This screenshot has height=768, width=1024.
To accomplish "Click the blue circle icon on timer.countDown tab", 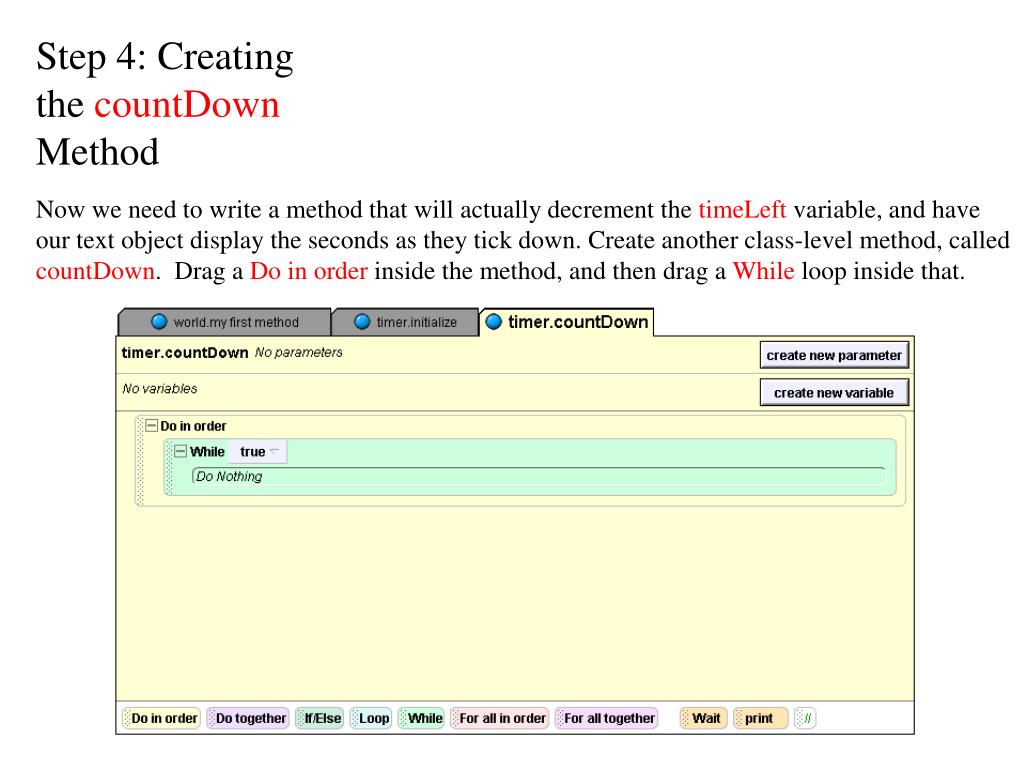I will (x=494, y=322).
